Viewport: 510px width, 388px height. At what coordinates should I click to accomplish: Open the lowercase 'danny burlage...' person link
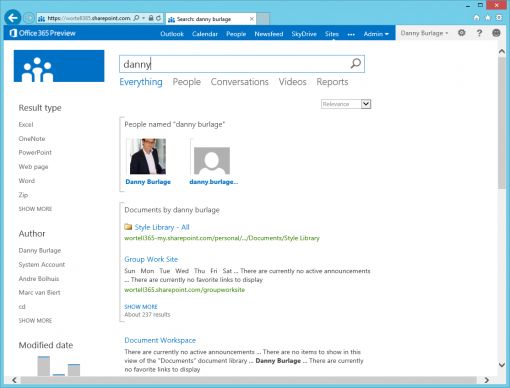click(214, 182)
